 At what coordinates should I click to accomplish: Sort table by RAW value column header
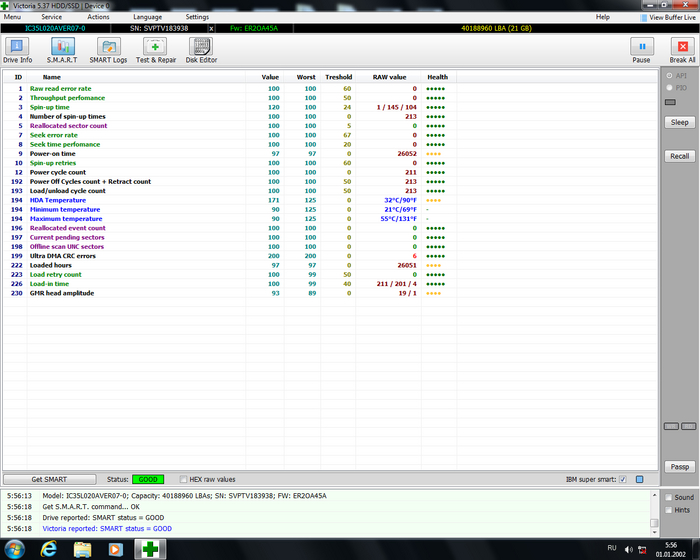tap(389, 76)
